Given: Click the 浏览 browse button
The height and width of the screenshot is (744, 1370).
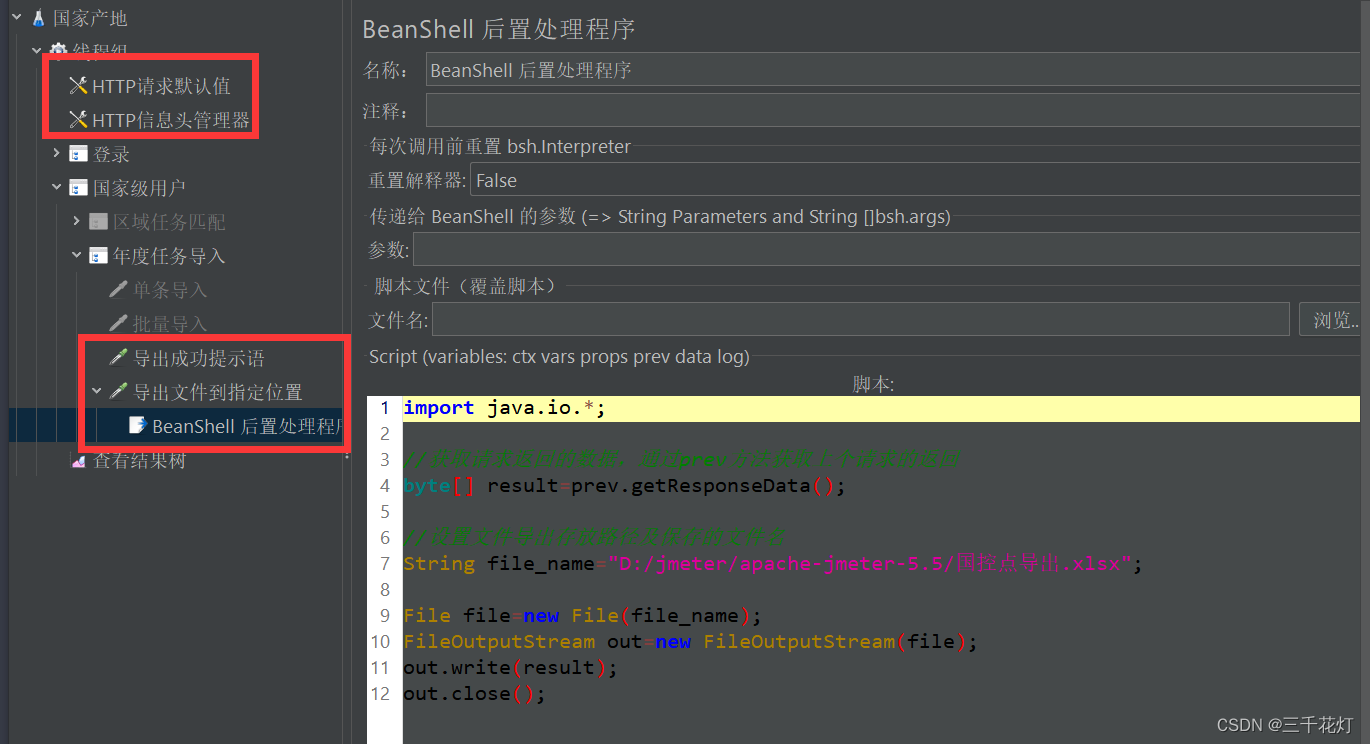Looking at the screenshot, I should (x=1330, y=320).
